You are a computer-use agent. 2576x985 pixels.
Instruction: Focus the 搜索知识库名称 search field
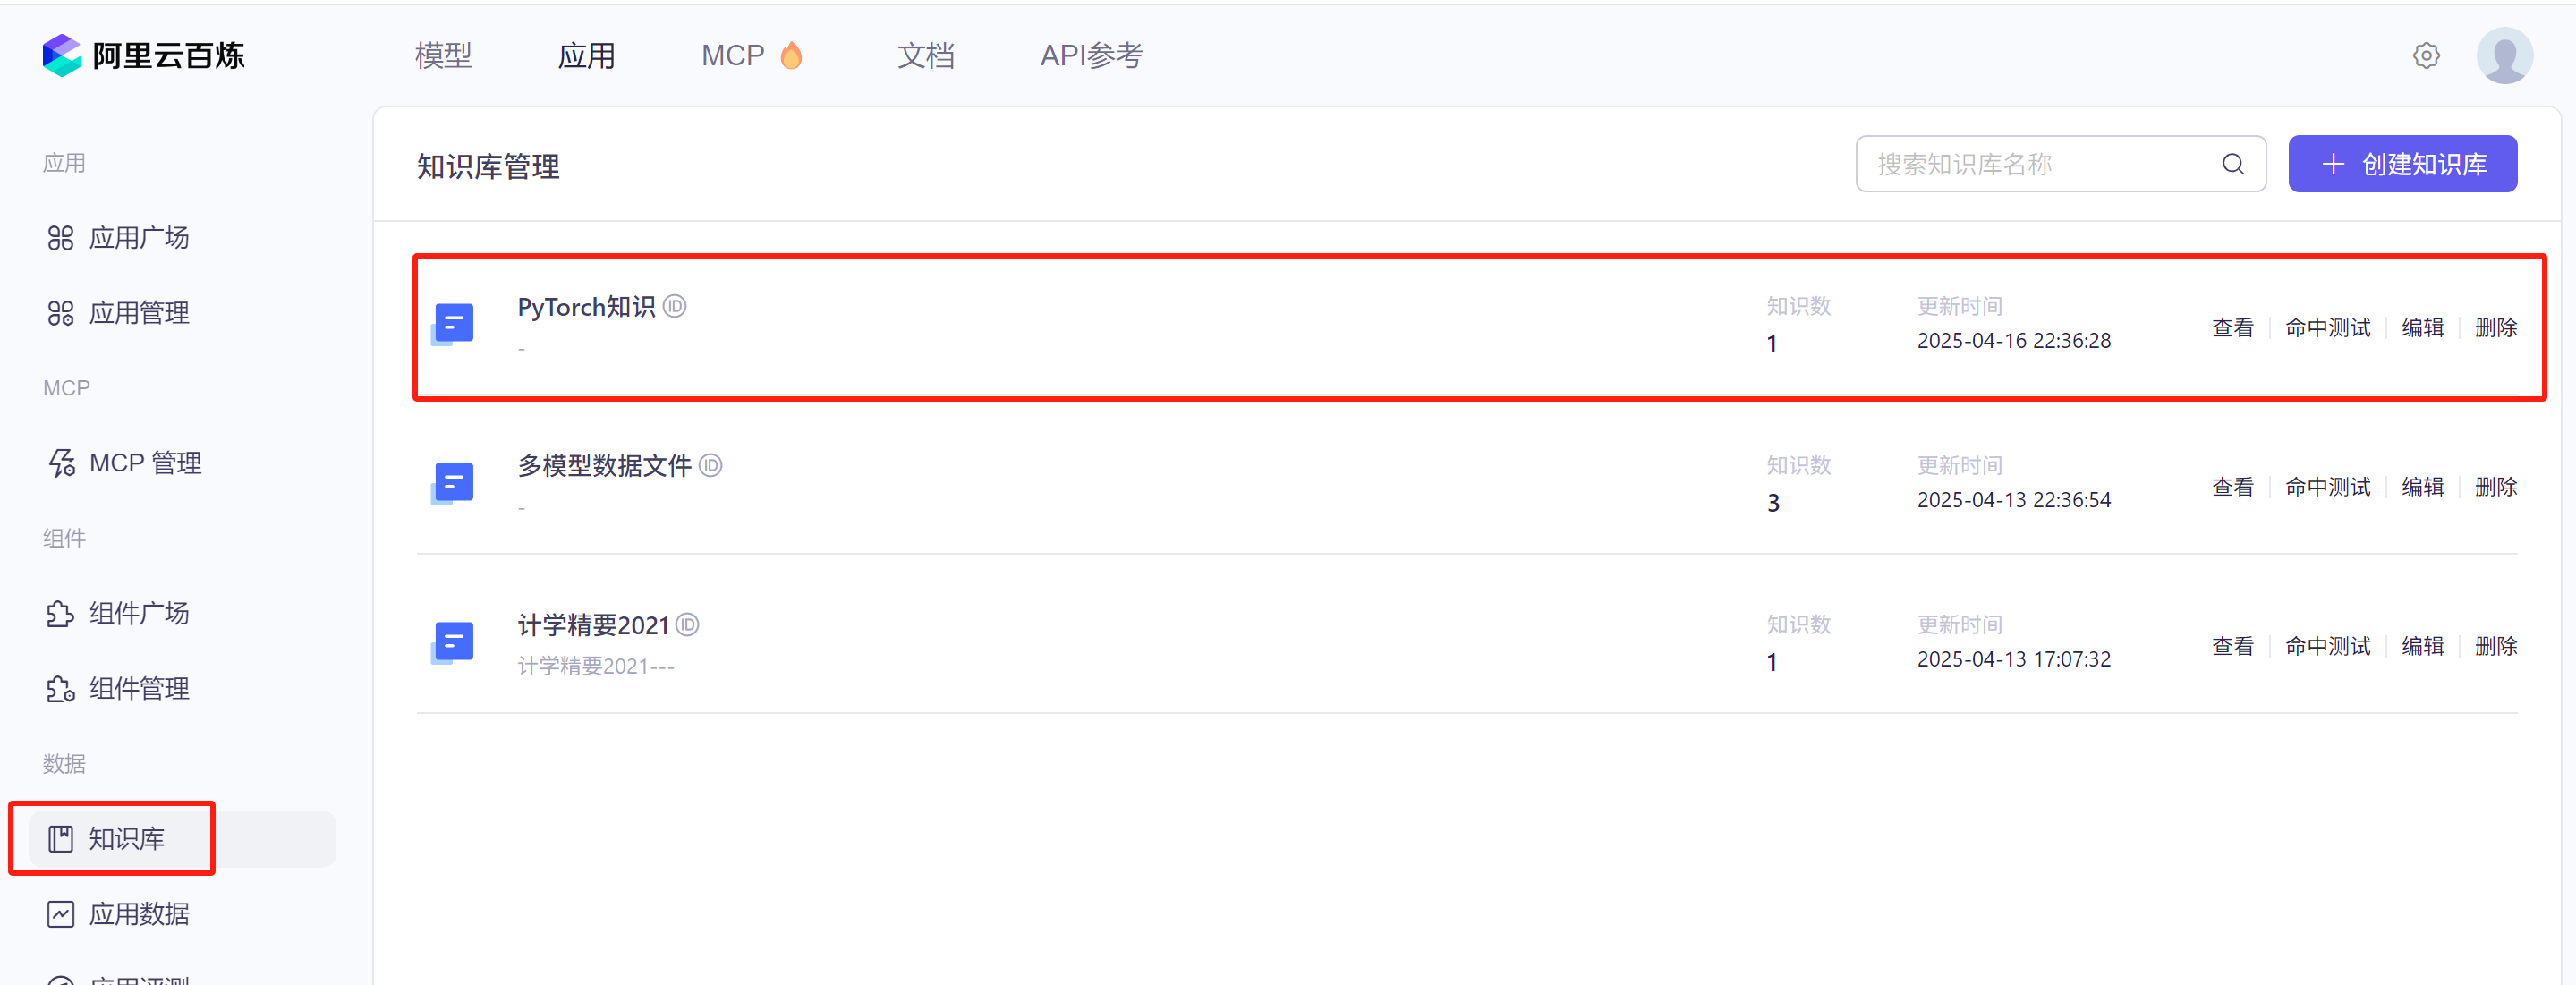point(2040,164)
